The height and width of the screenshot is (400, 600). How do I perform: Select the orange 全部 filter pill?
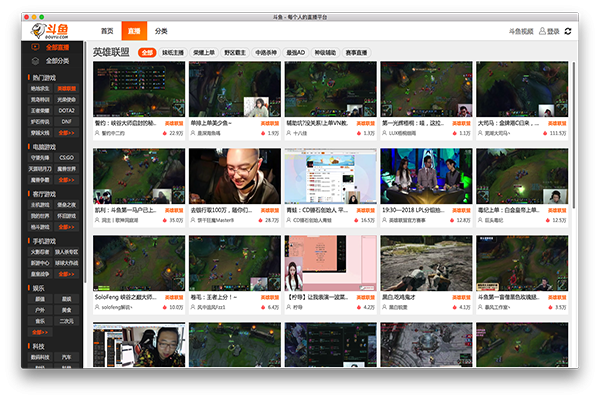[147, 52]
